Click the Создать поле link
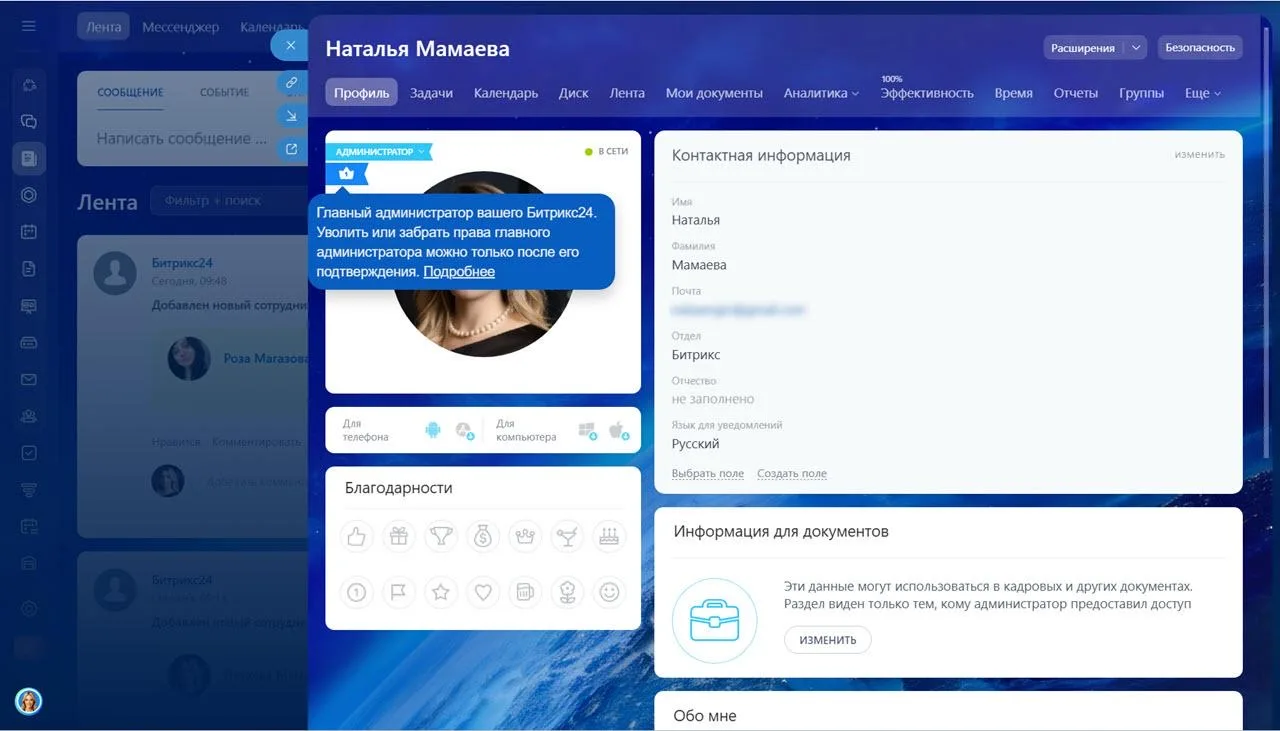This screenshot has width=1280, height=731. (791, 474)
